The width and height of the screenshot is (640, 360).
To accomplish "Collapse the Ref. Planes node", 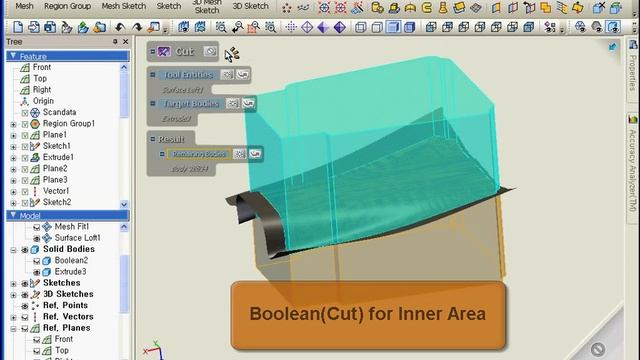I will [x=13, y=328].
